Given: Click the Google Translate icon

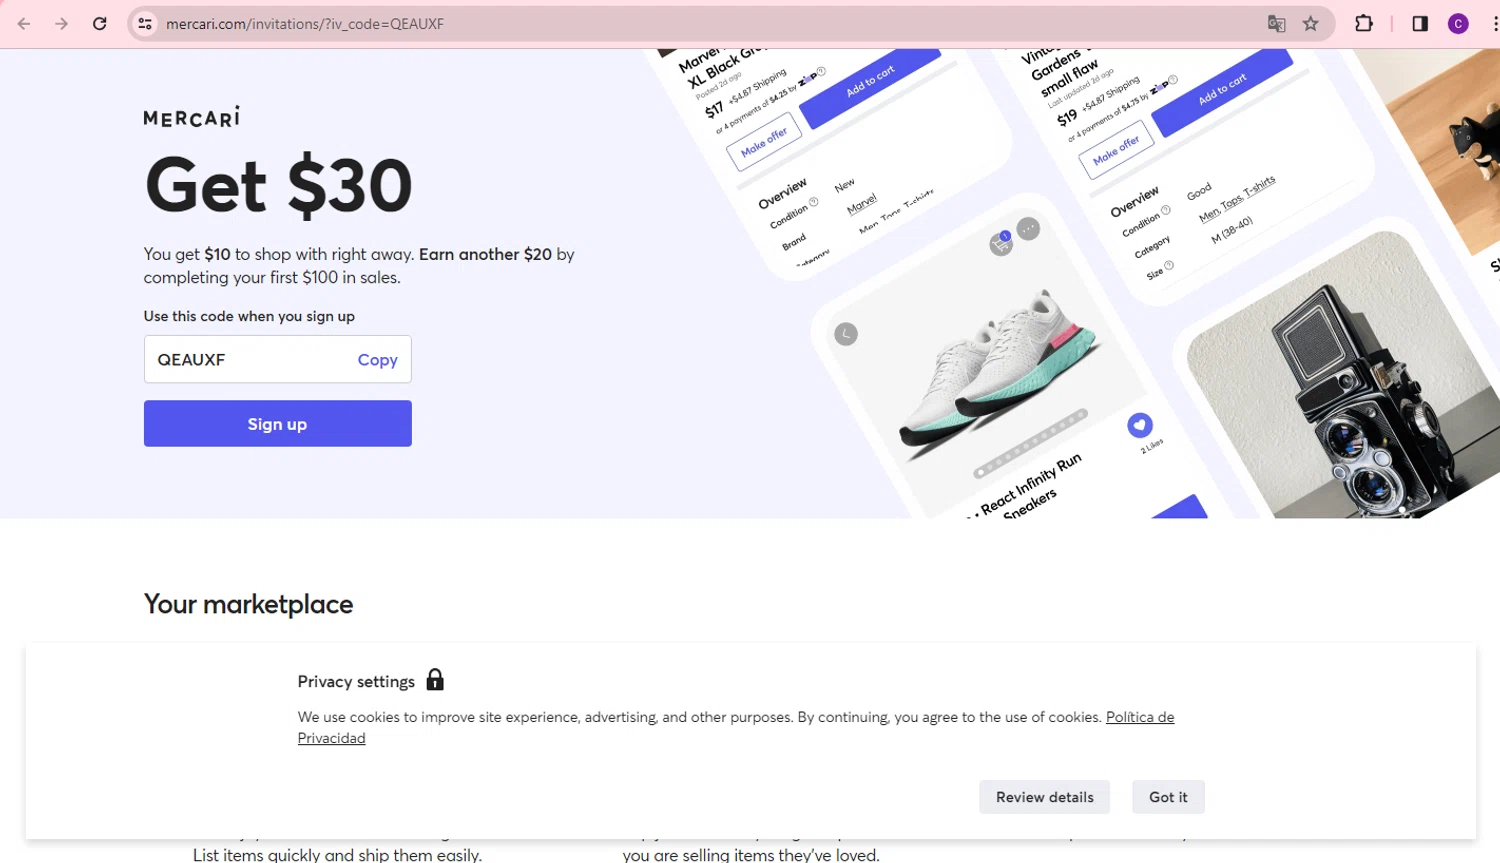Looking at the screenshot, I should click(1276, 24).
